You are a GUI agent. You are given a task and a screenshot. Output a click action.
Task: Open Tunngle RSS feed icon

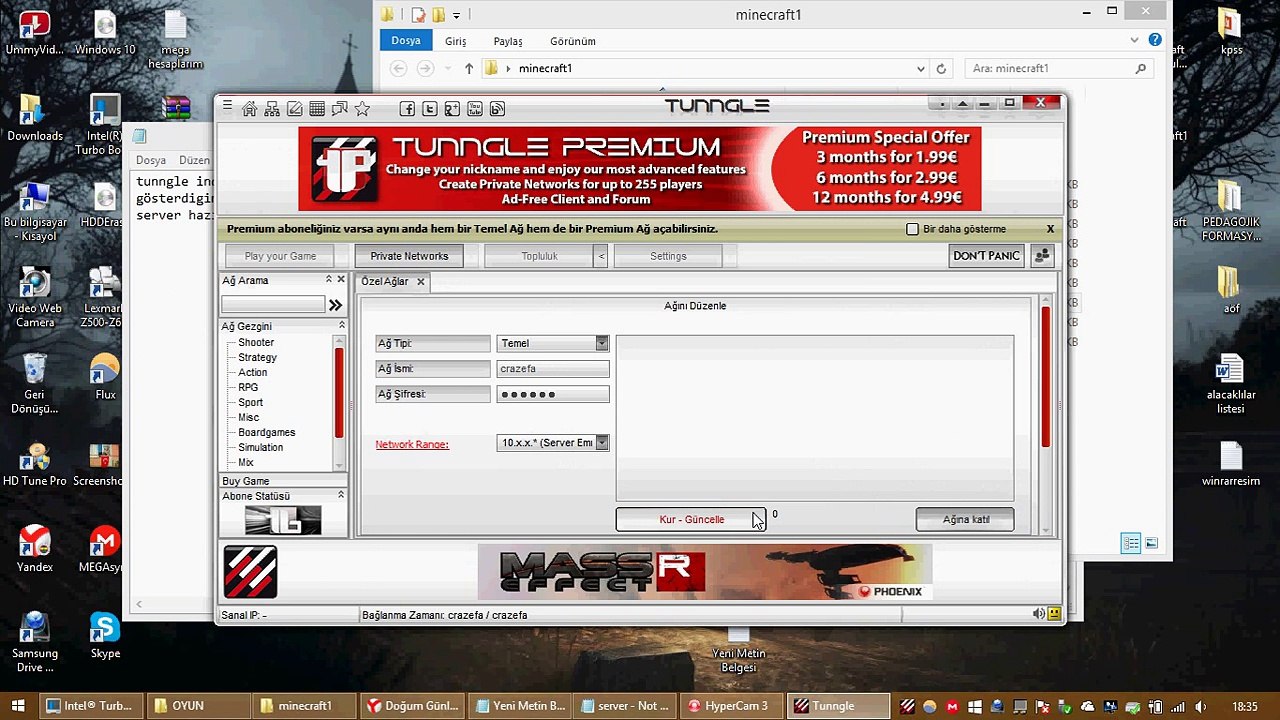coord(497,108)
